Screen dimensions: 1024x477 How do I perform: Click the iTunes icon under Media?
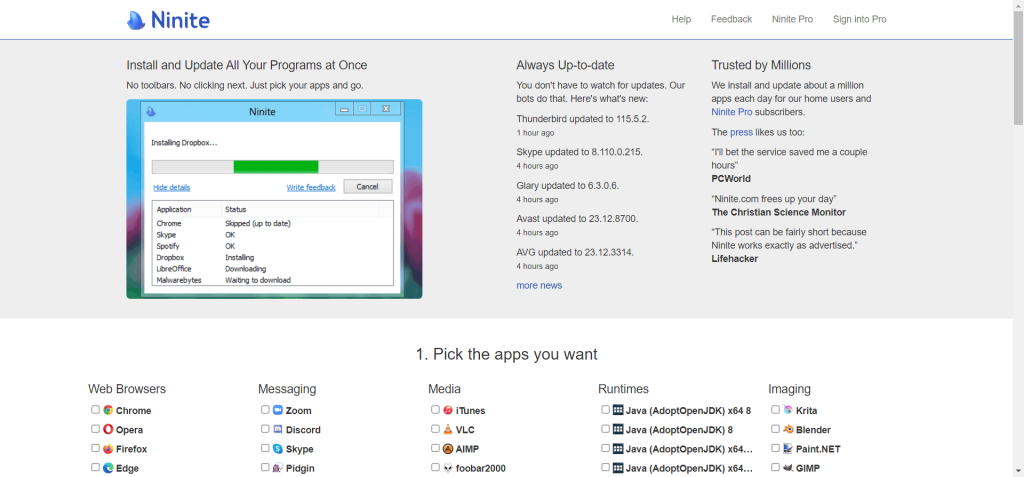448,410
